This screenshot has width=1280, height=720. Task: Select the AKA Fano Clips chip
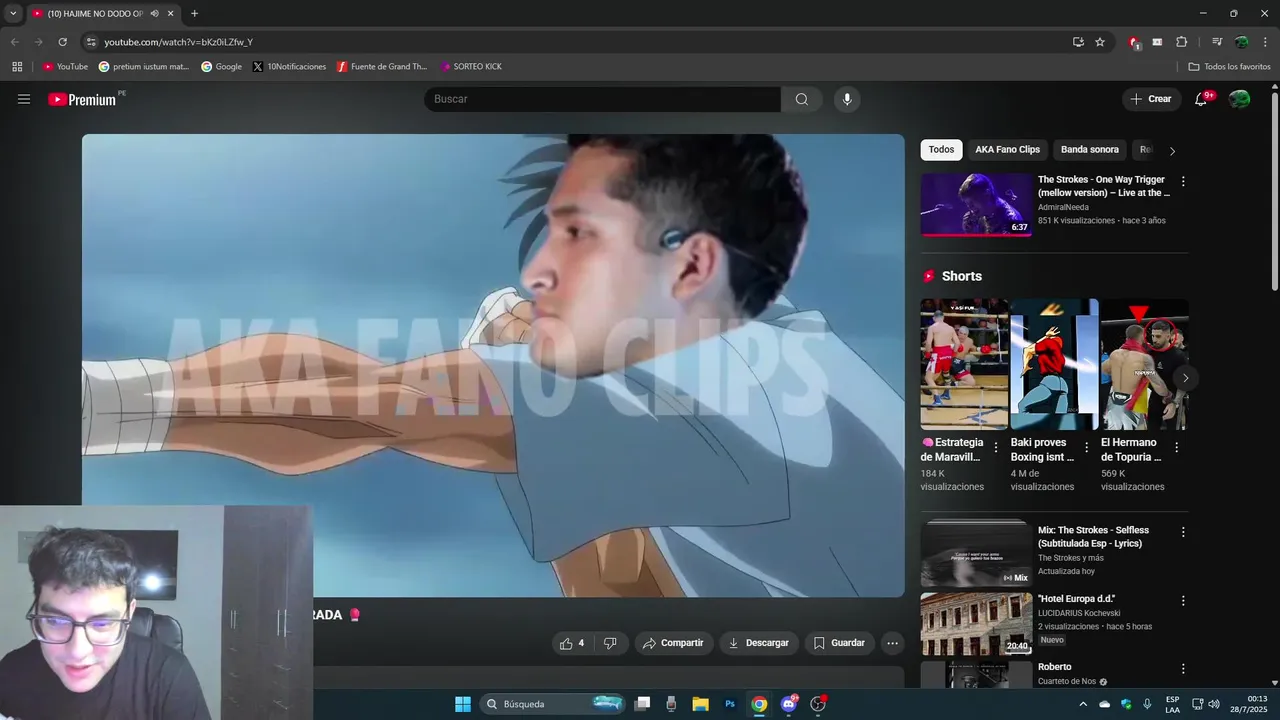click(1007, 150)
